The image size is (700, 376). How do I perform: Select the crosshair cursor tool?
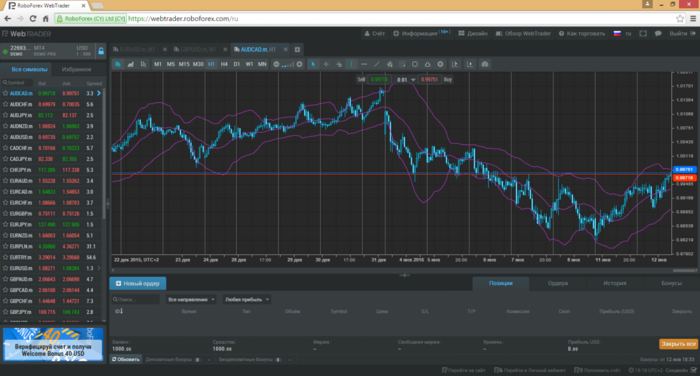[x=326, y=64]
